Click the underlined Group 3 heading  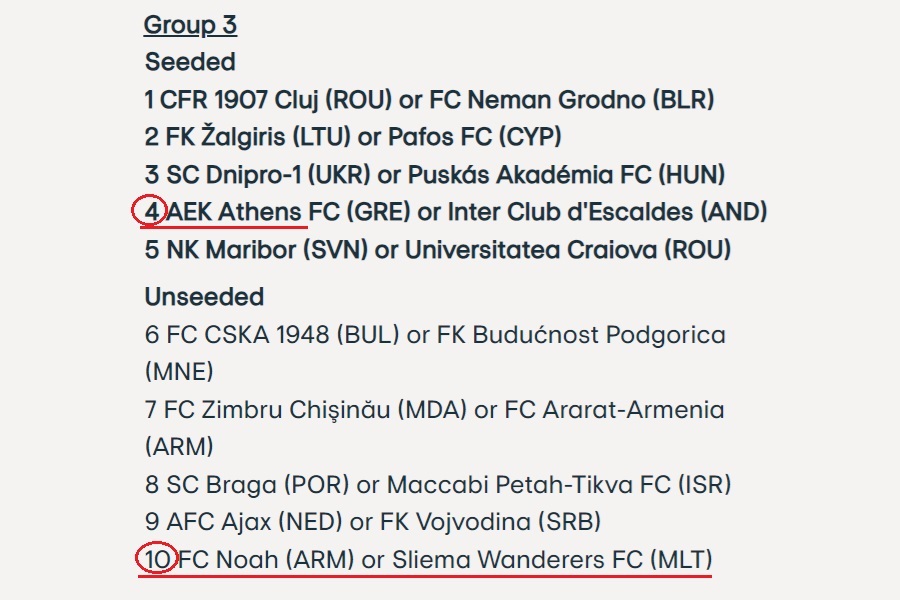pyautogui.click(x=191, y=25)
